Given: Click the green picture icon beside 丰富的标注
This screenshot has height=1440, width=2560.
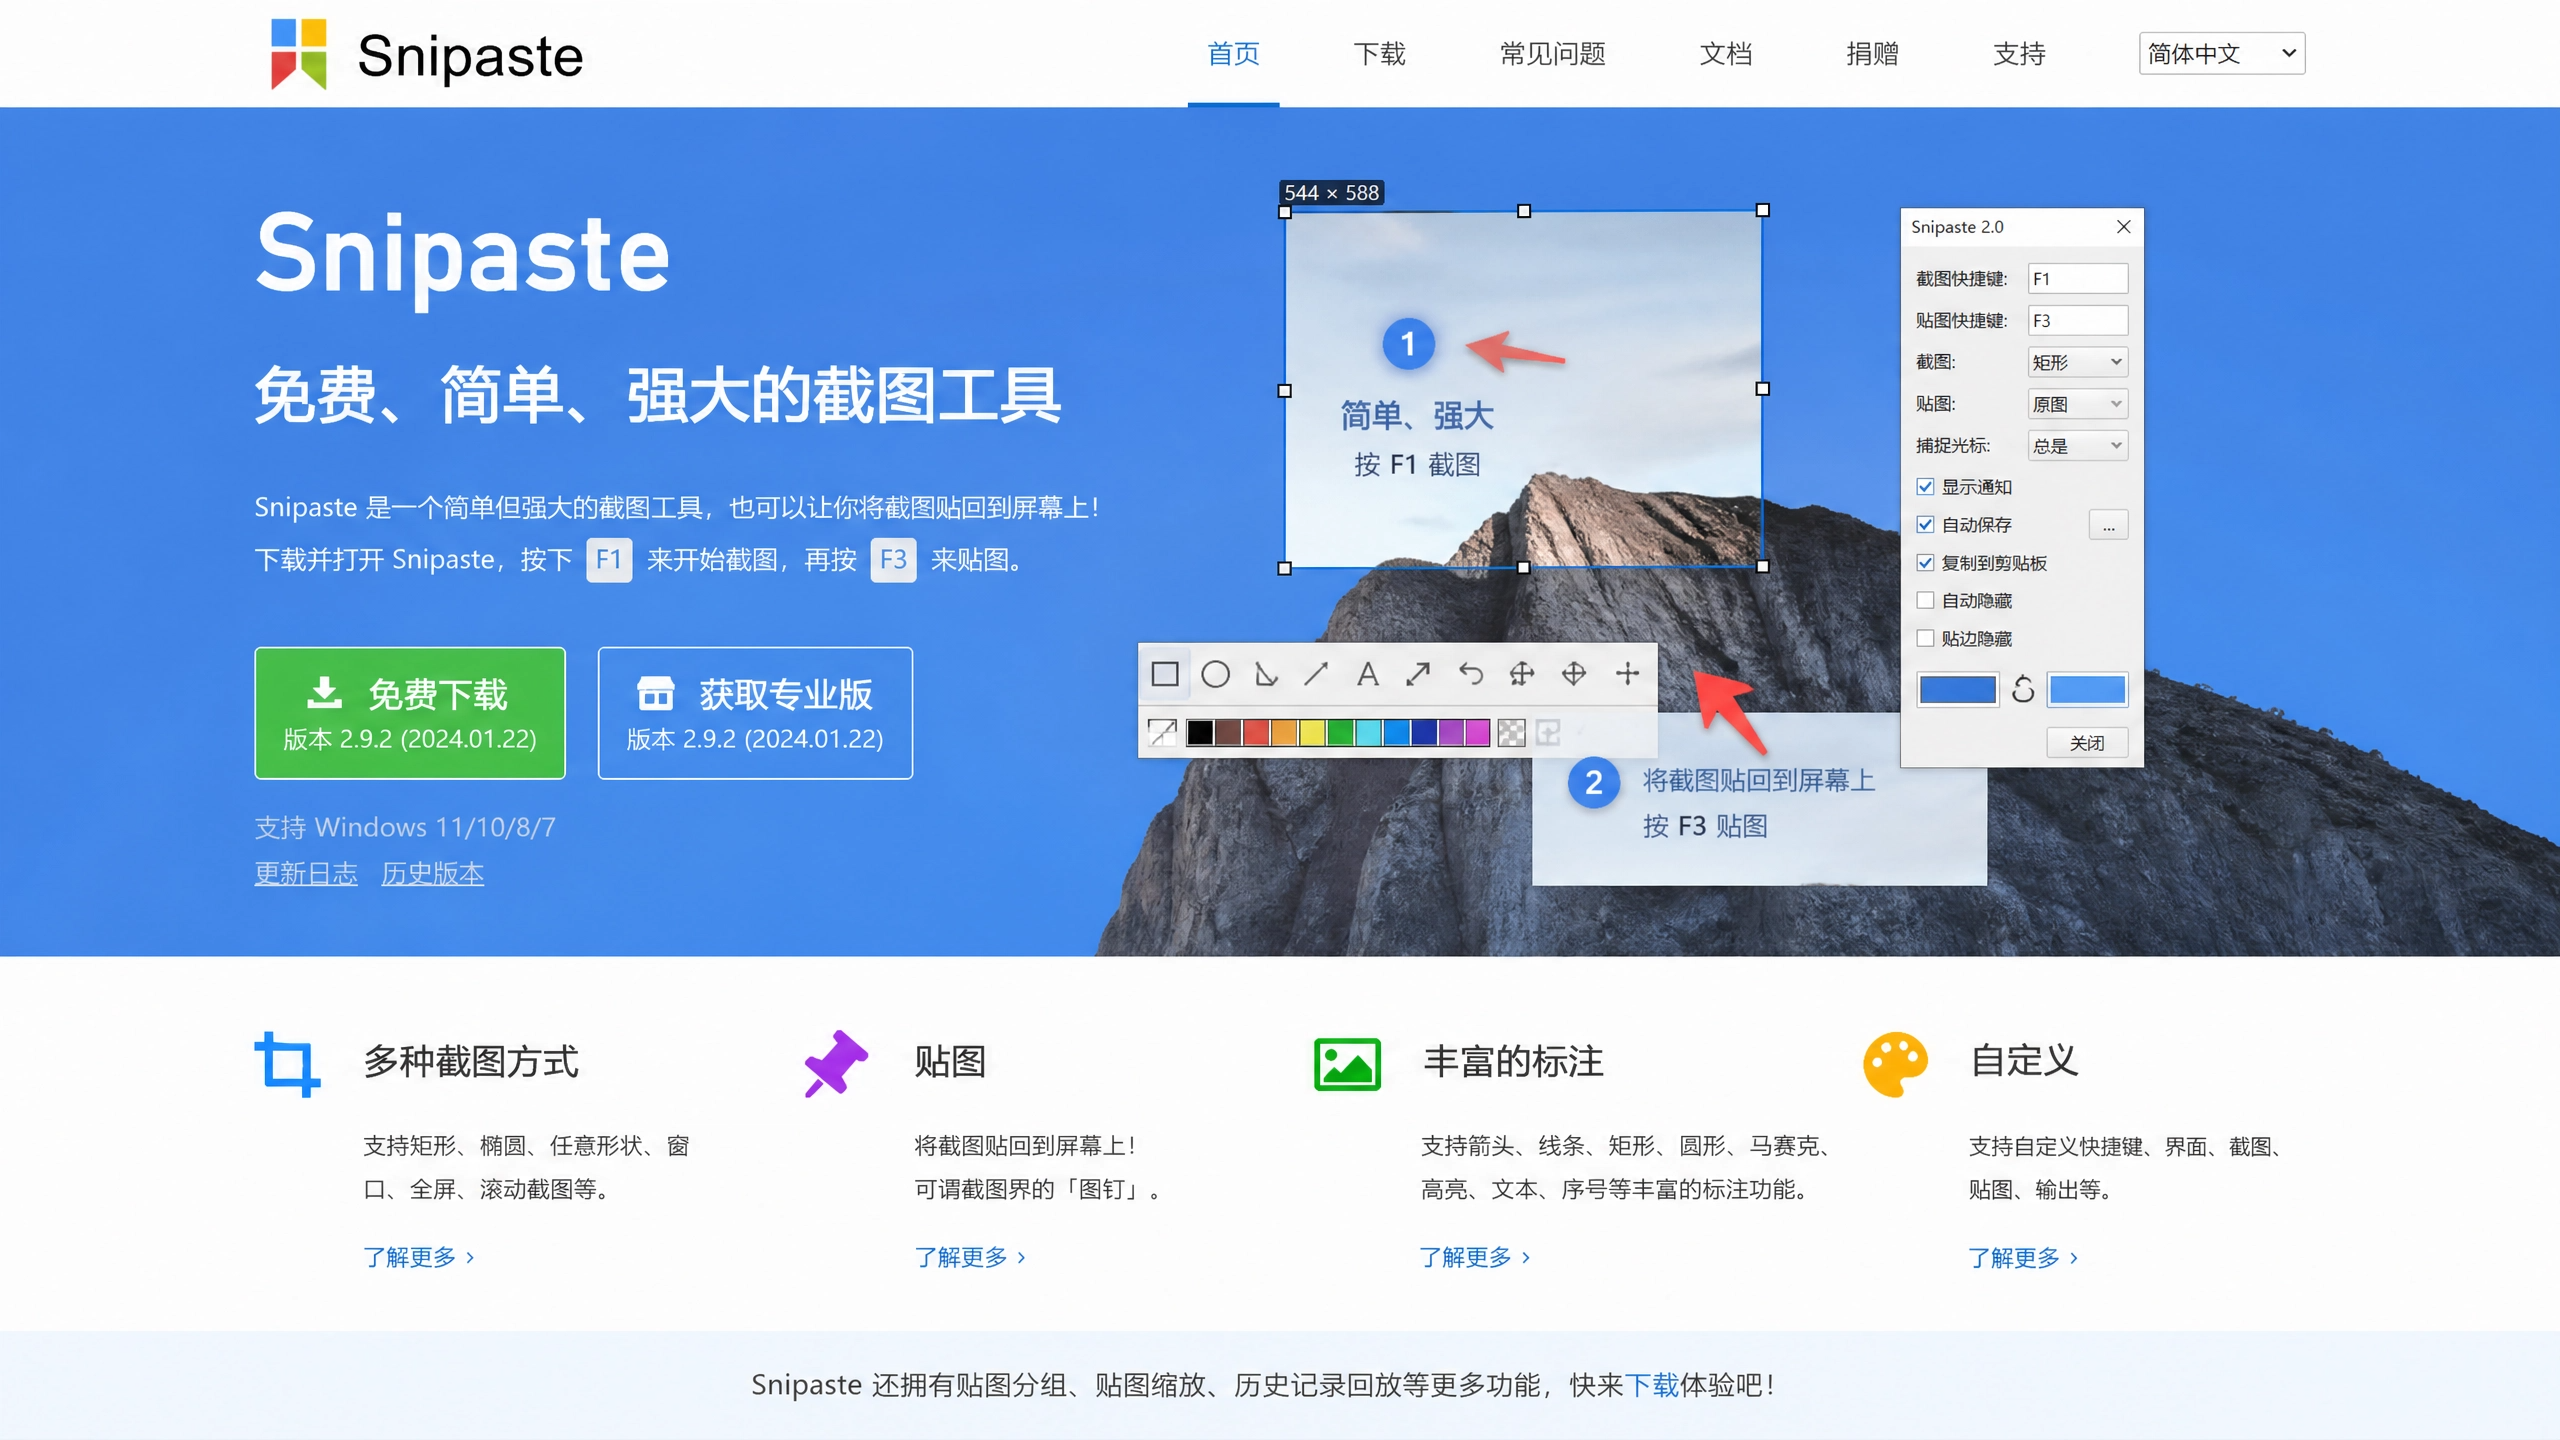Looking at the screenshot, I should click(1347, 1064).
